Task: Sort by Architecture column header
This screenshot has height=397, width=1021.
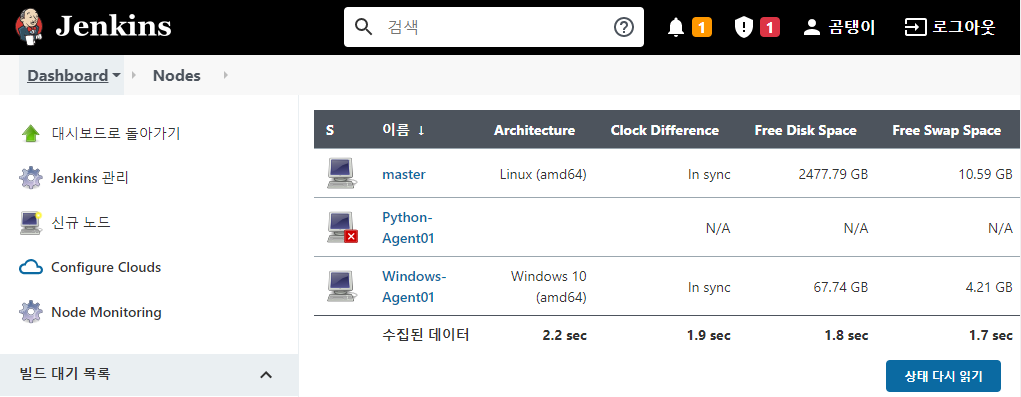Action: (534, 130)
